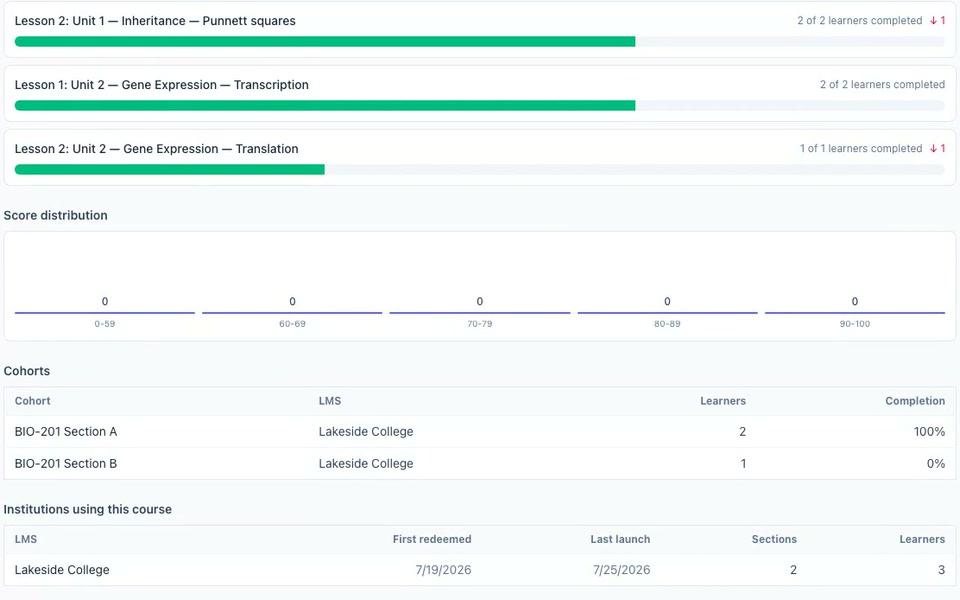Open the BIO-201 Section B cohort row
The image size is (960, 600).
coord(480,463)
